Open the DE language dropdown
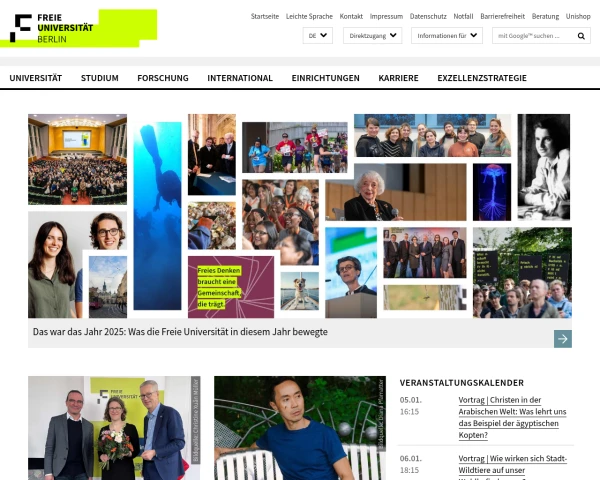Viewport: 600px width, 480px height. point(317,36)
